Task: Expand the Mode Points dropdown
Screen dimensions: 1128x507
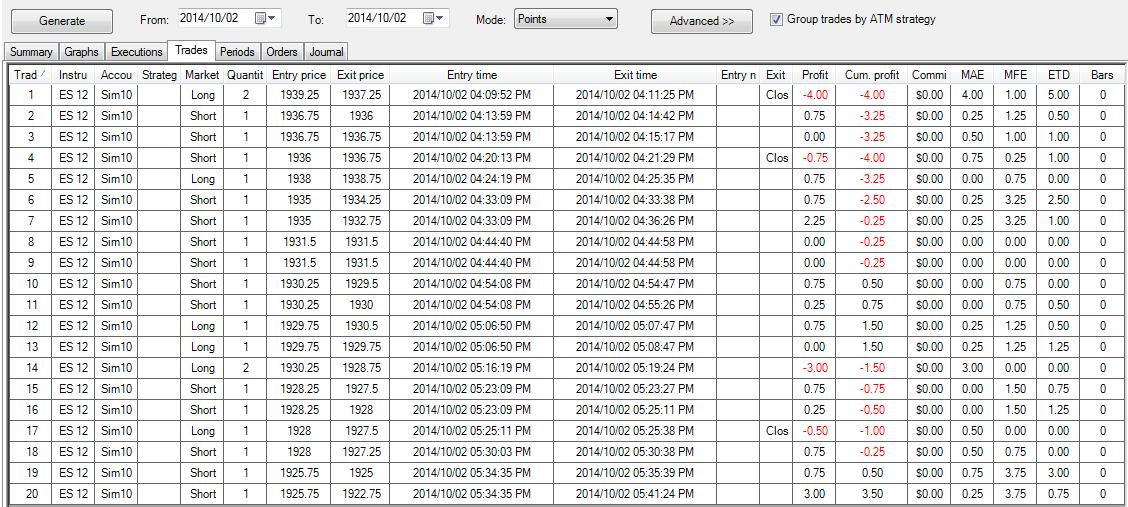Action: click(565, 19)
